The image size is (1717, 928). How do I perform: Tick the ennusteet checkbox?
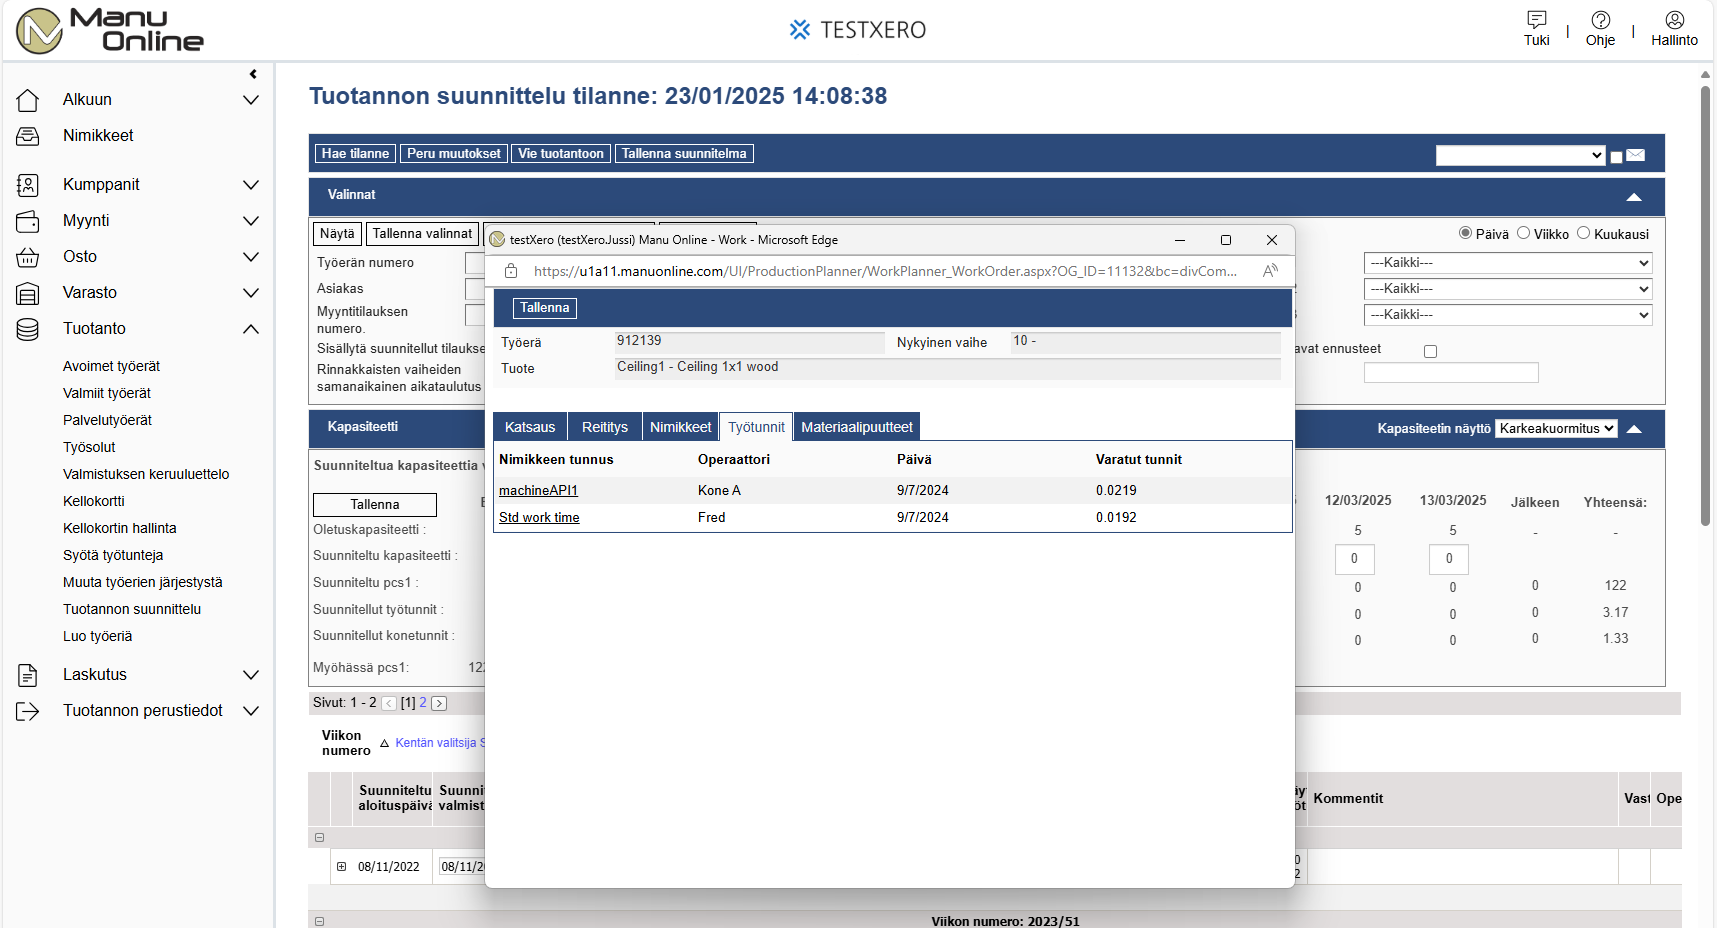point(1431,351)
